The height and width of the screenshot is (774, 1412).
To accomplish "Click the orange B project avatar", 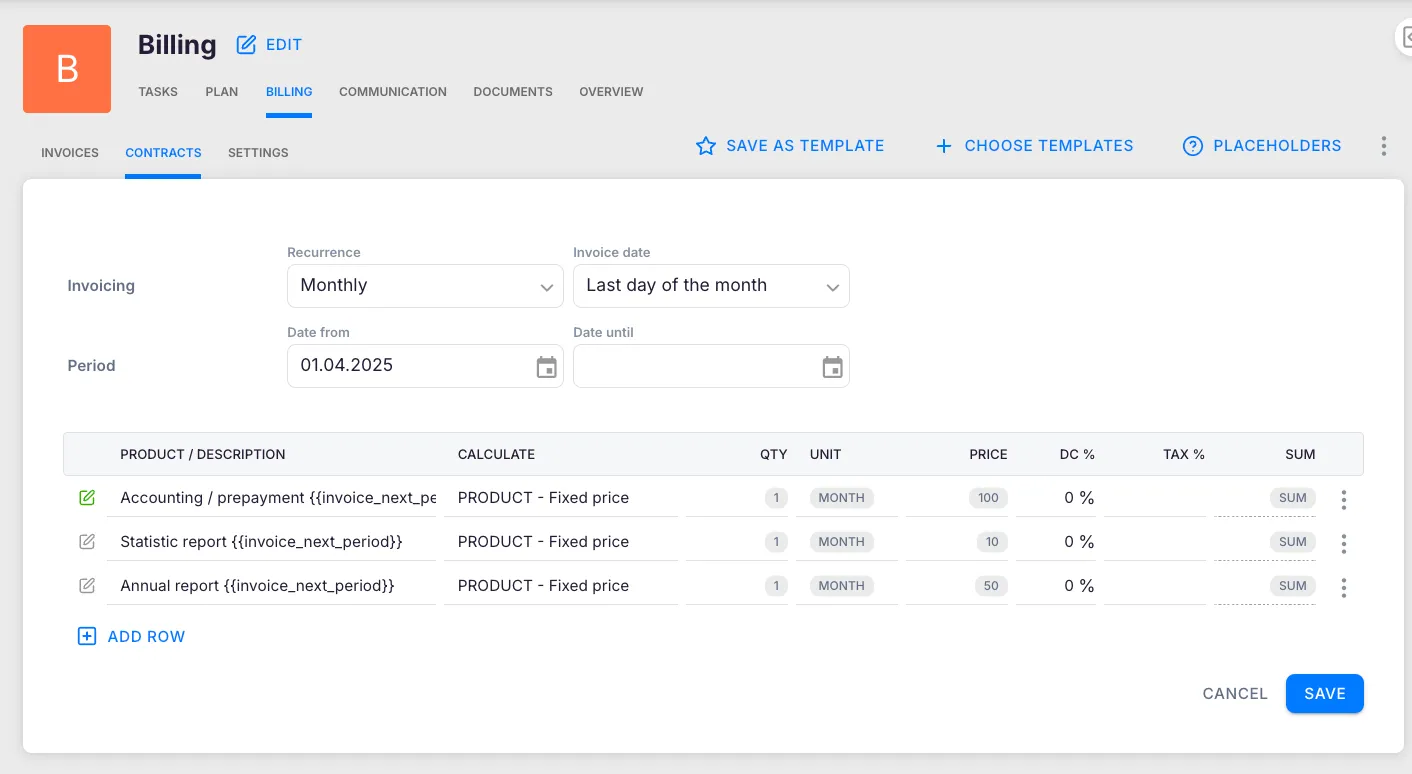I will point(67,69).
